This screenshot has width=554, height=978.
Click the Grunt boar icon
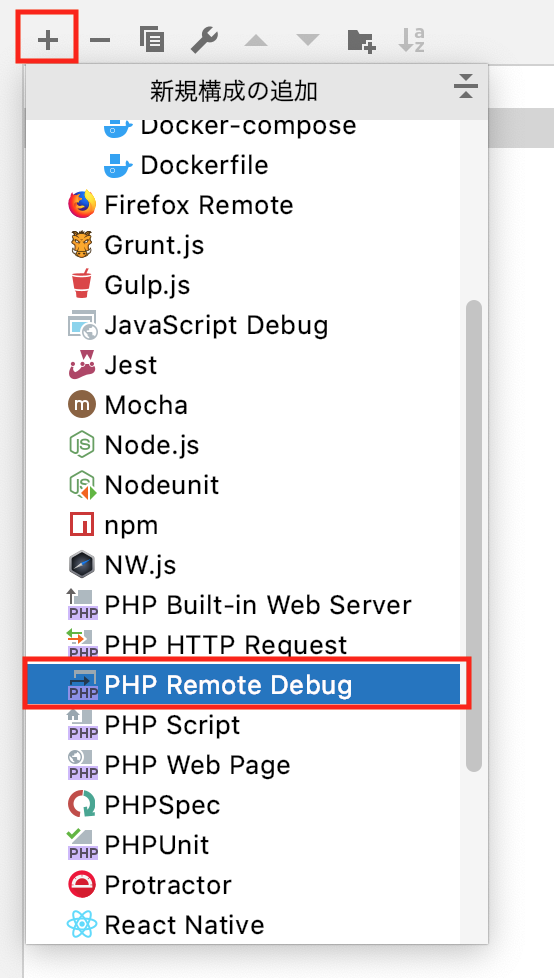pyautogui.click(x=82, y=244)
